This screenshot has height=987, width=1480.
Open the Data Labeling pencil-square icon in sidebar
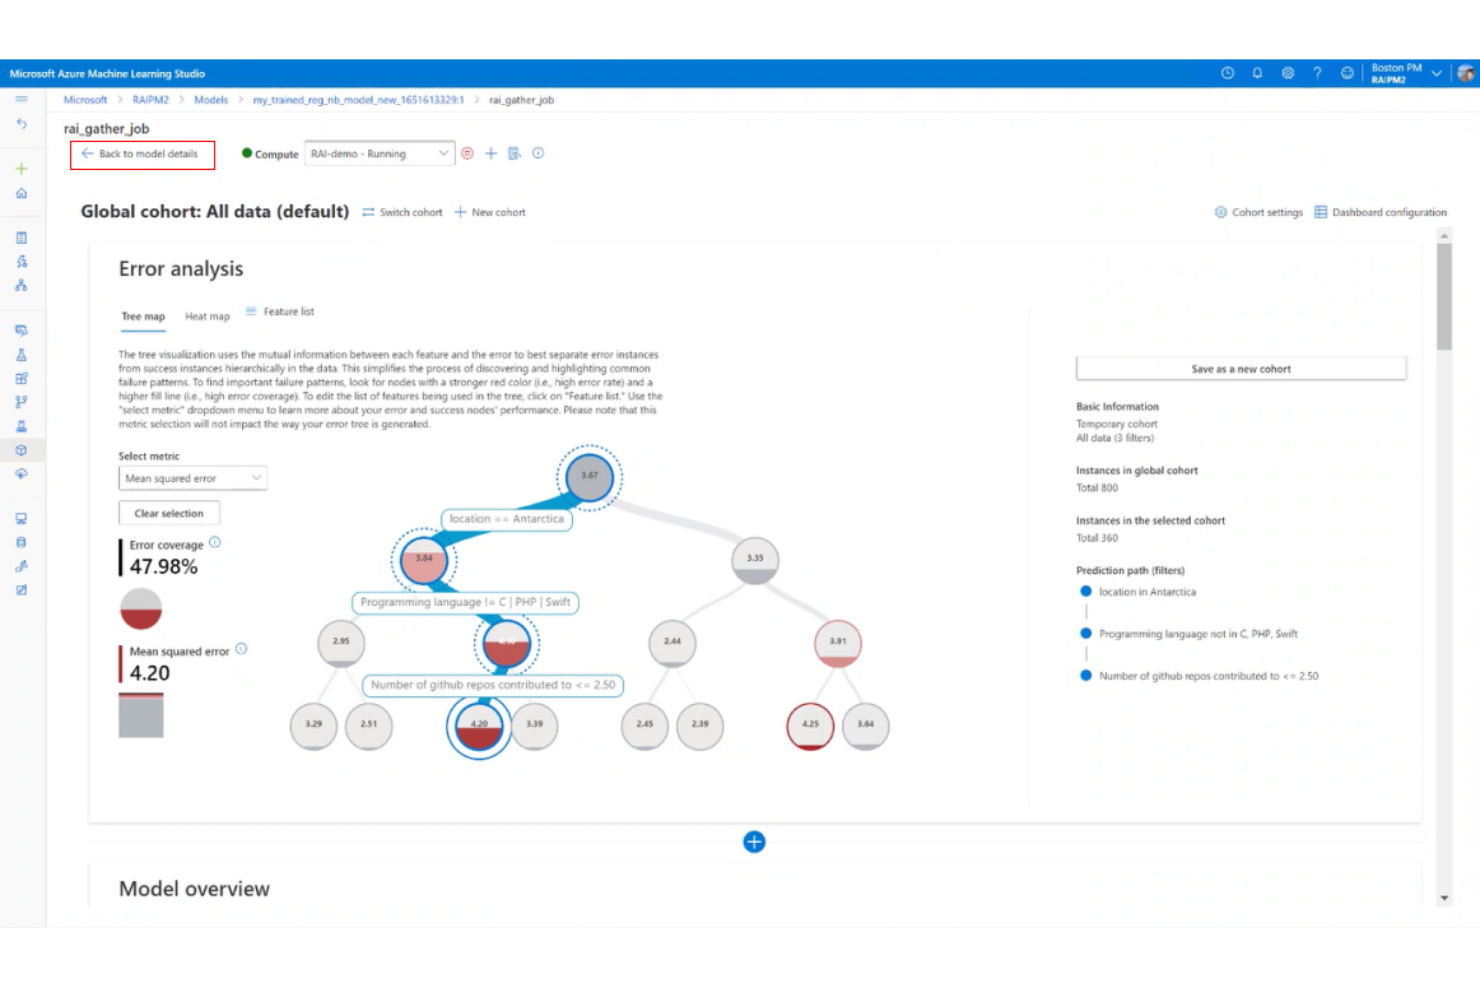[21, 590]
